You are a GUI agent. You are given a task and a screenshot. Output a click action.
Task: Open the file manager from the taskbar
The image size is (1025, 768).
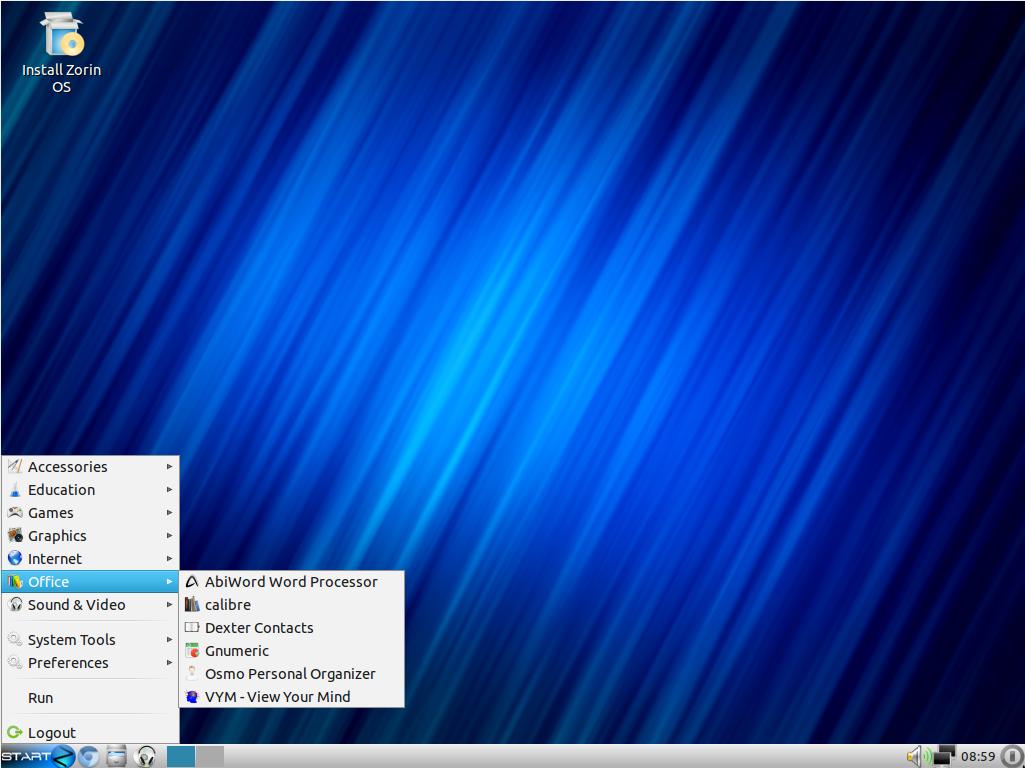tap(117, 756)
